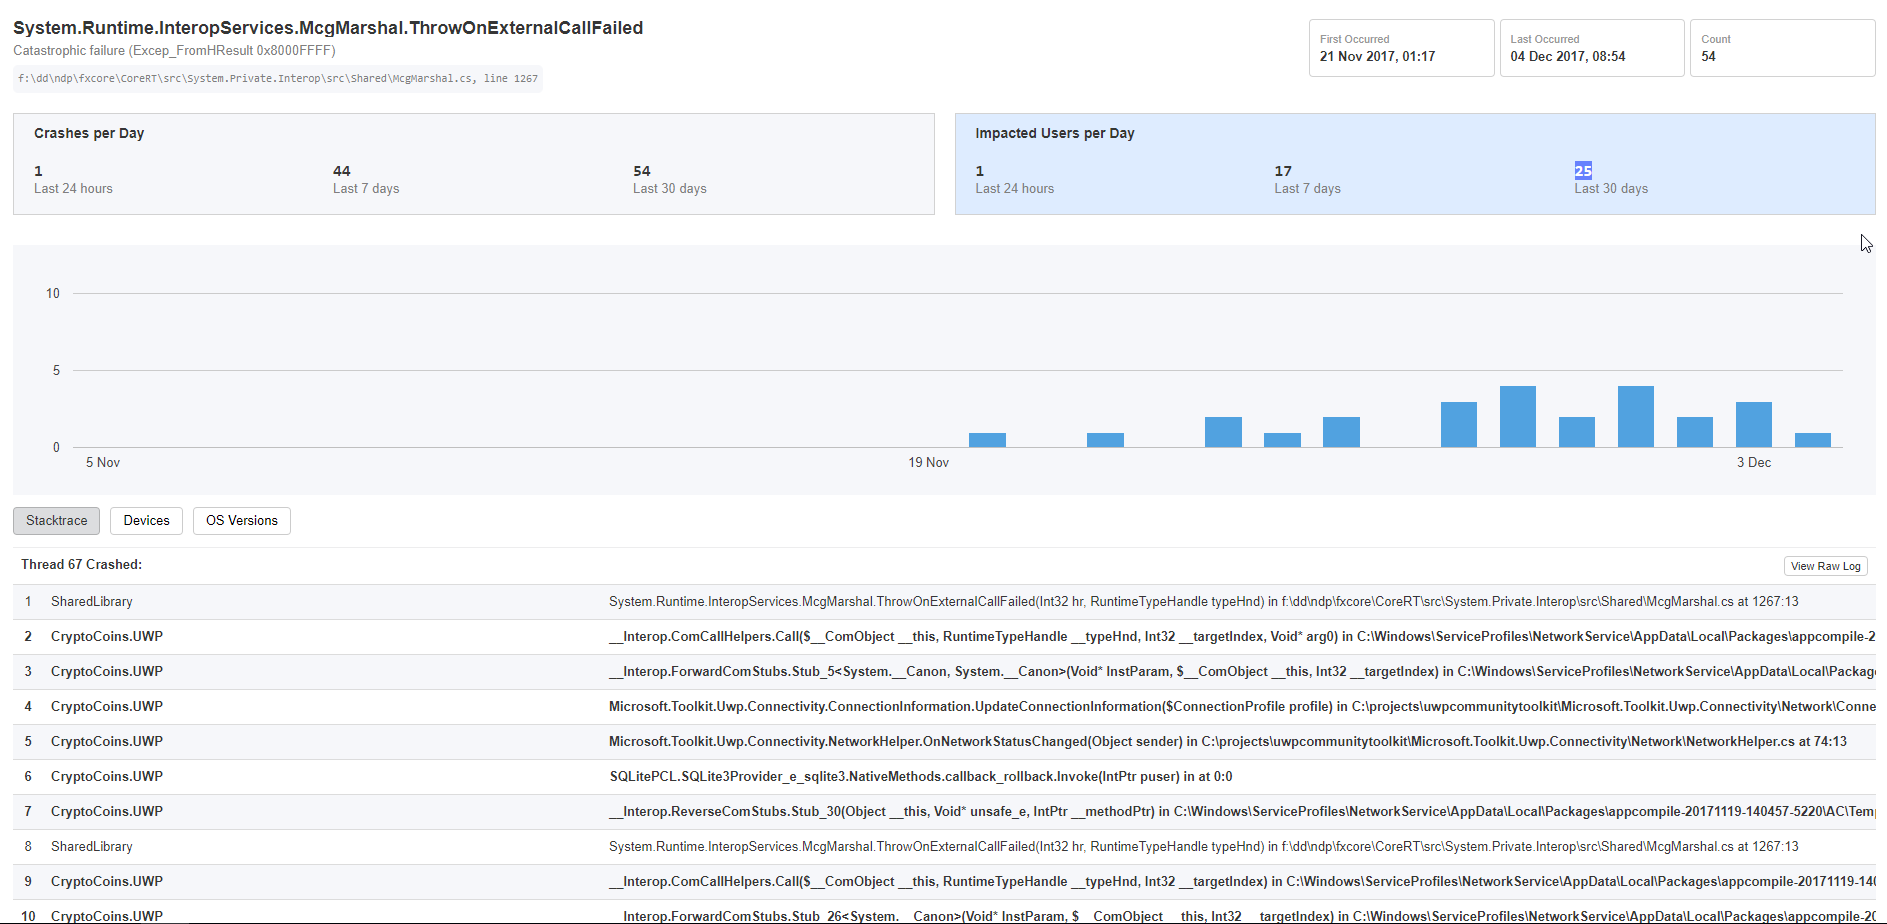1887x924 pixels.
Task: Click the Last 24 hours impacted users value
Action: pos(980,171)
